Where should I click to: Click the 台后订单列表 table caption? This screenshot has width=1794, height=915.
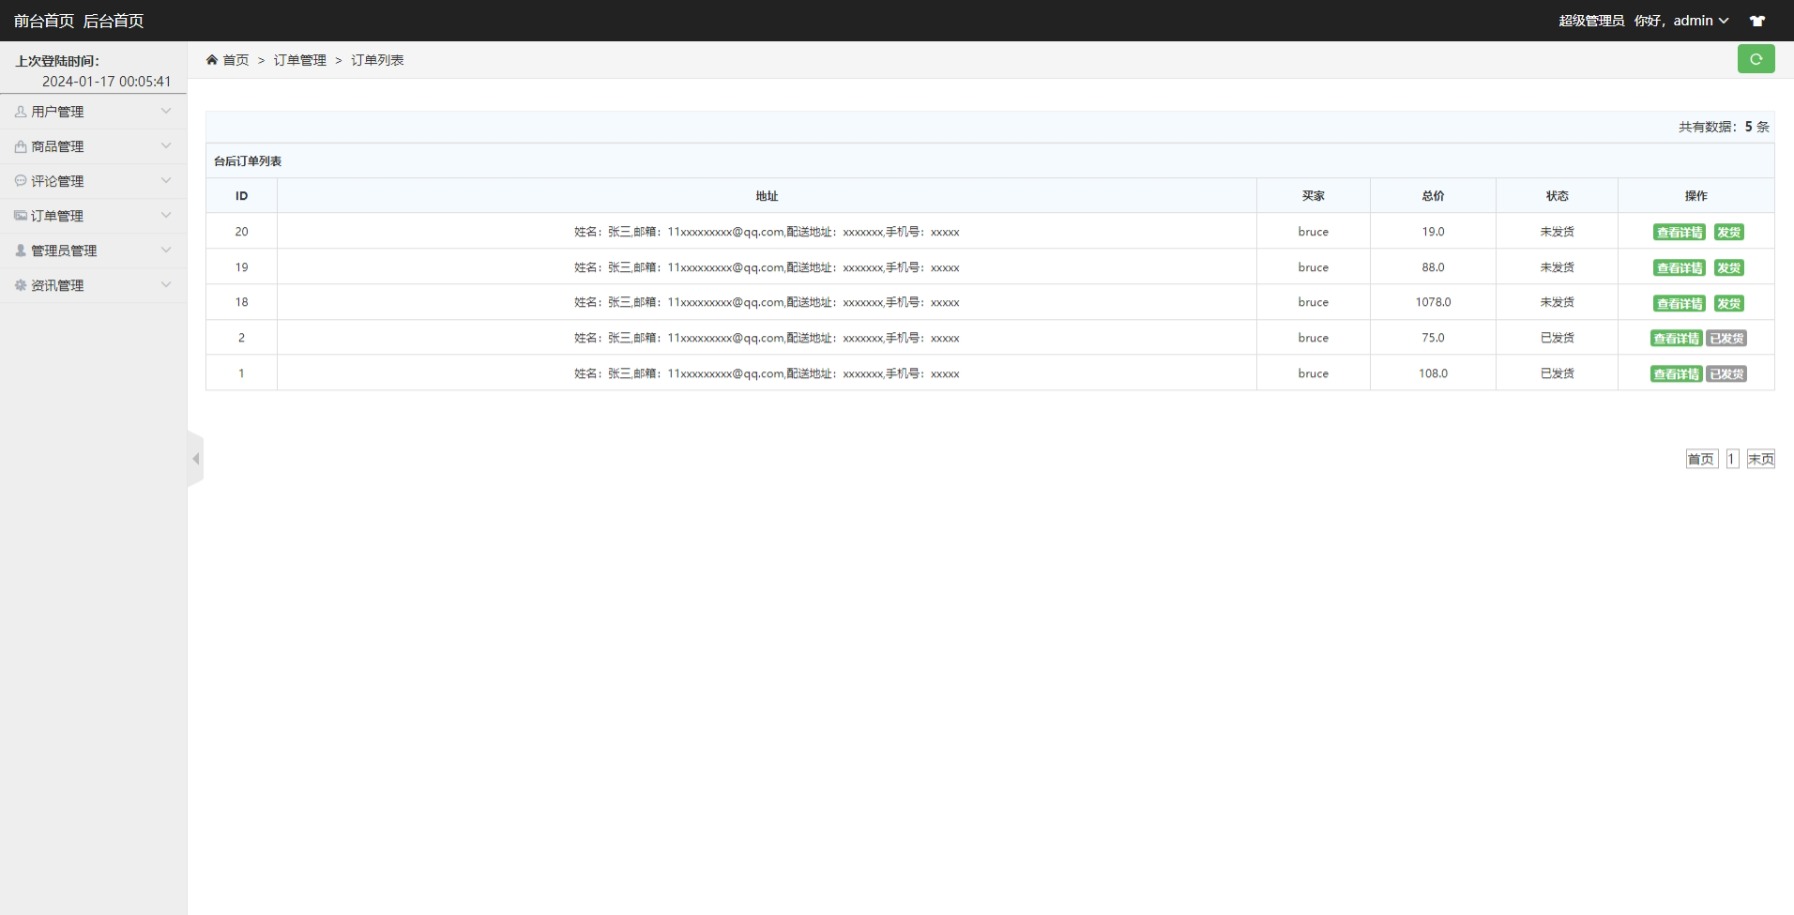point(248,161)
